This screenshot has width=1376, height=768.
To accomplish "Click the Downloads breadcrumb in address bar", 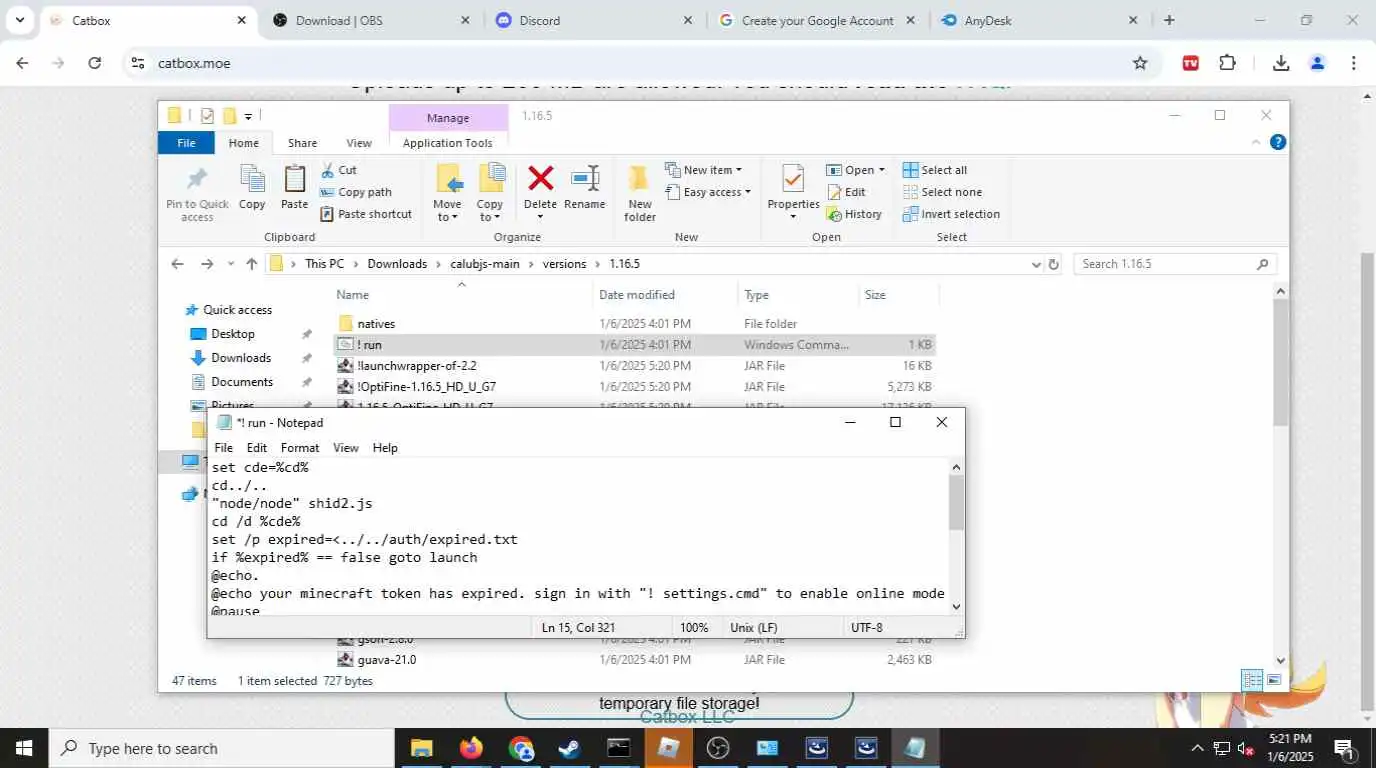I will (x=397, y=264).
